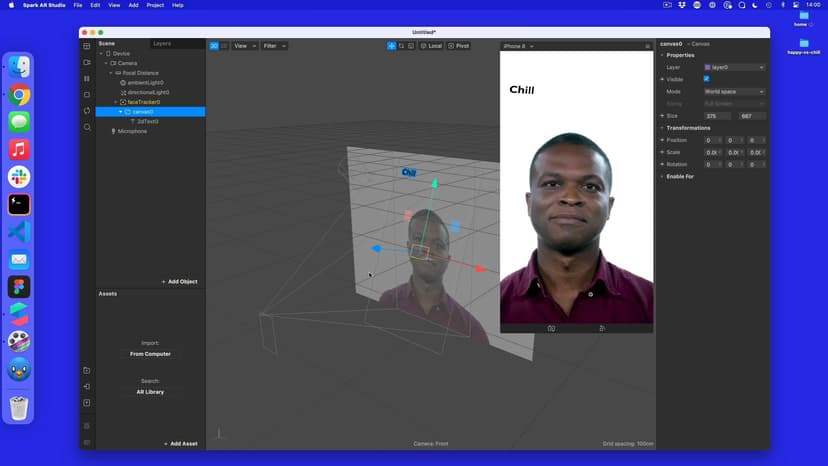
Task: Collapse the canvas0 tree node
Action: click(x=120, y=111)
